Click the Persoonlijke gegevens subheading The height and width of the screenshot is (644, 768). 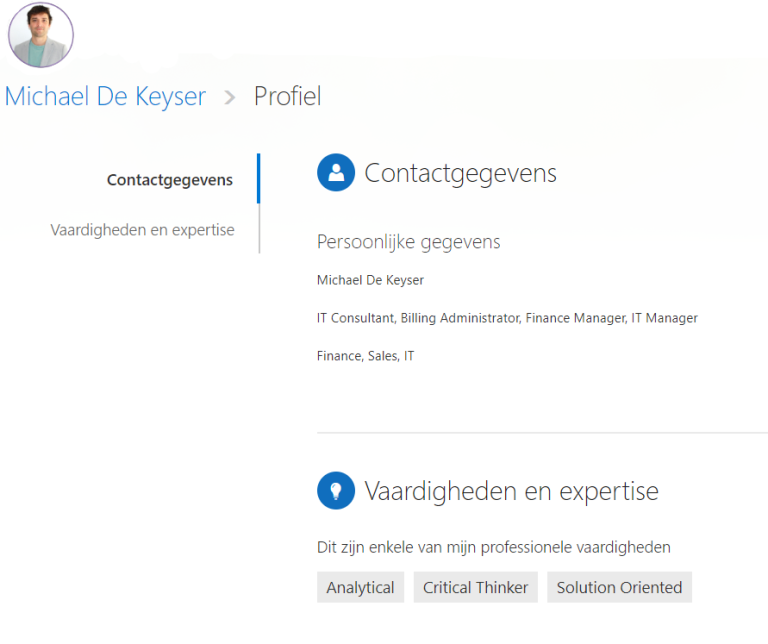(408, 242)
